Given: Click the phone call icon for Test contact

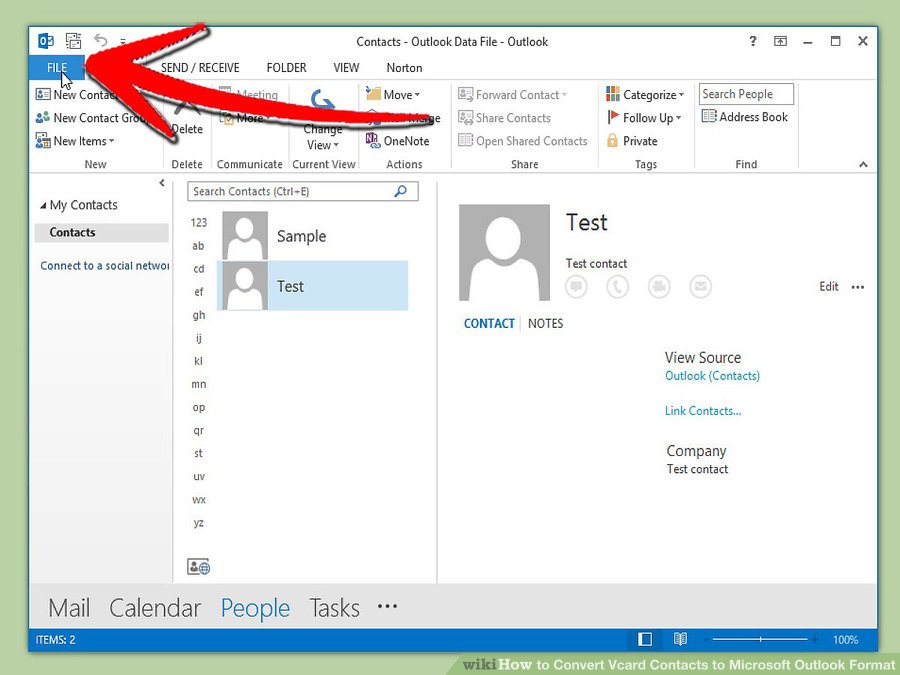Looking at the screenshot, I should click(617, 287).
